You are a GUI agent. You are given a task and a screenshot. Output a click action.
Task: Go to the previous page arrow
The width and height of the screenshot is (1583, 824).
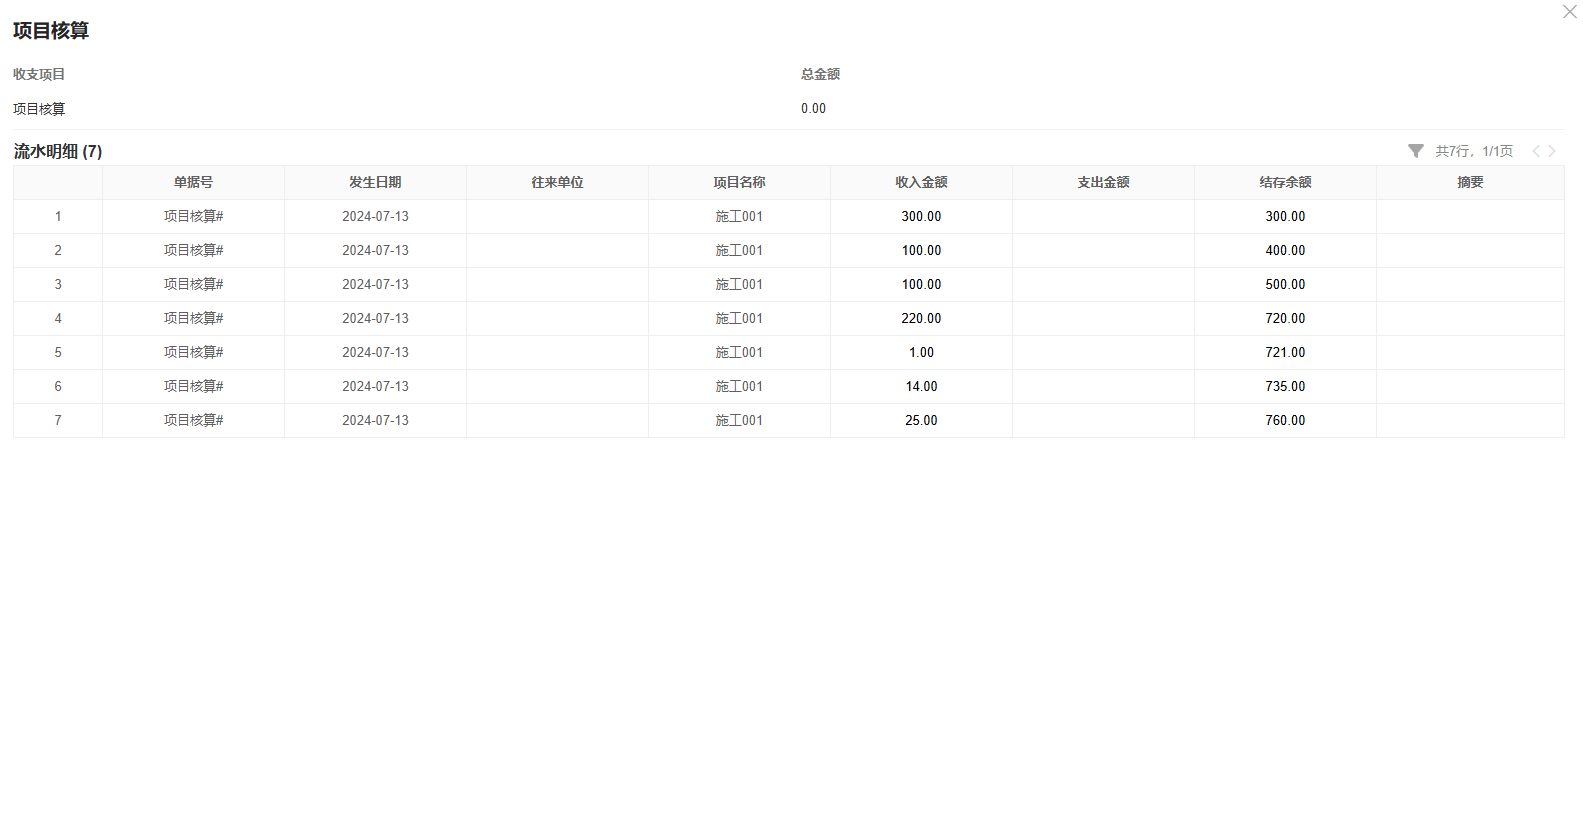coord(1535,151)
